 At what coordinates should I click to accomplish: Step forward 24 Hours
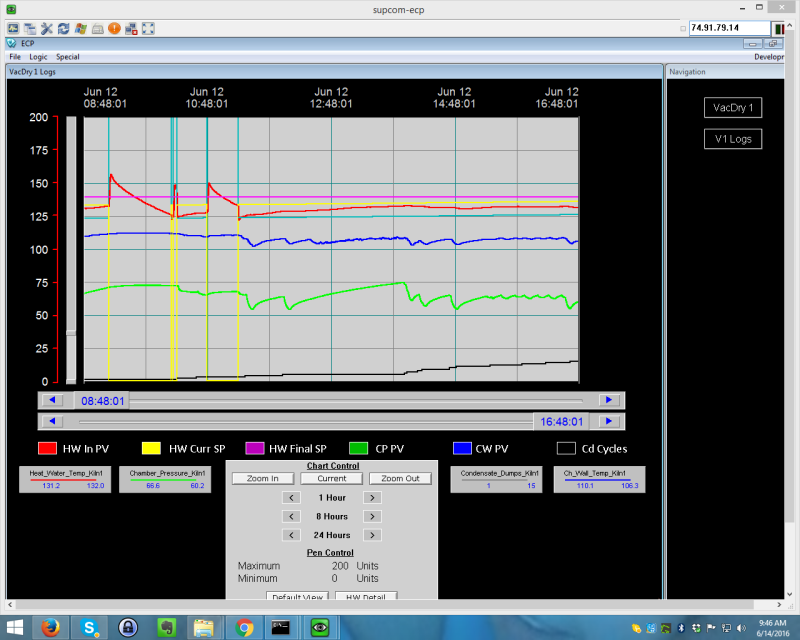tap(372, 535)
